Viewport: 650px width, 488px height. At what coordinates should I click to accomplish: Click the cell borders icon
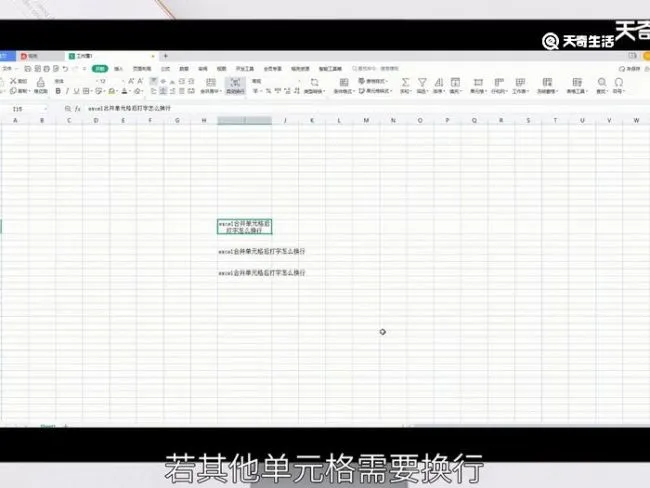pos(86,91)
